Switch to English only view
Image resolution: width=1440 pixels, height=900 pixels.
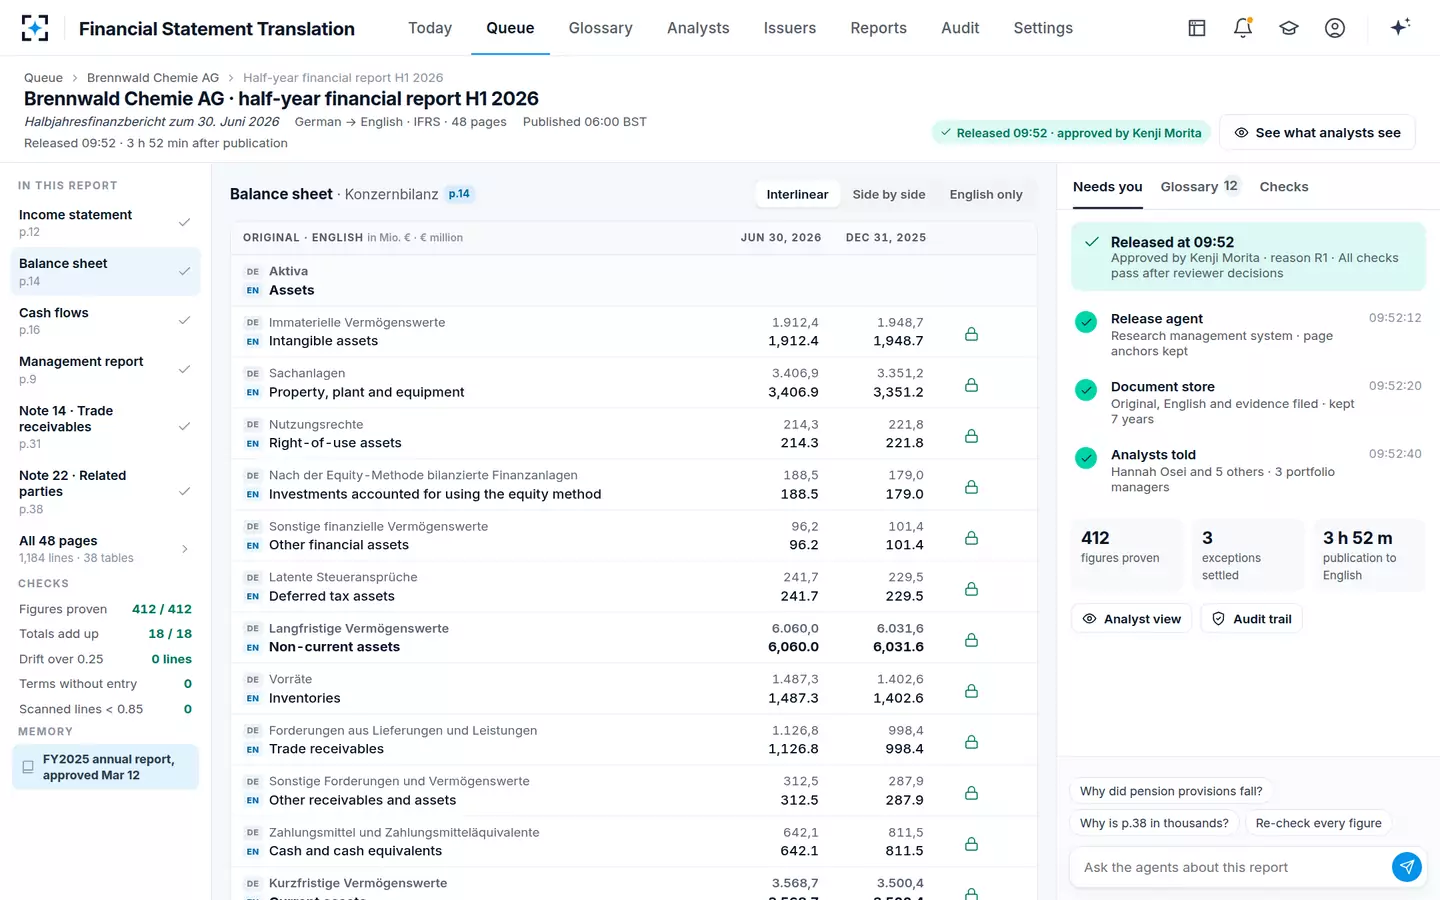coord(986,194)
